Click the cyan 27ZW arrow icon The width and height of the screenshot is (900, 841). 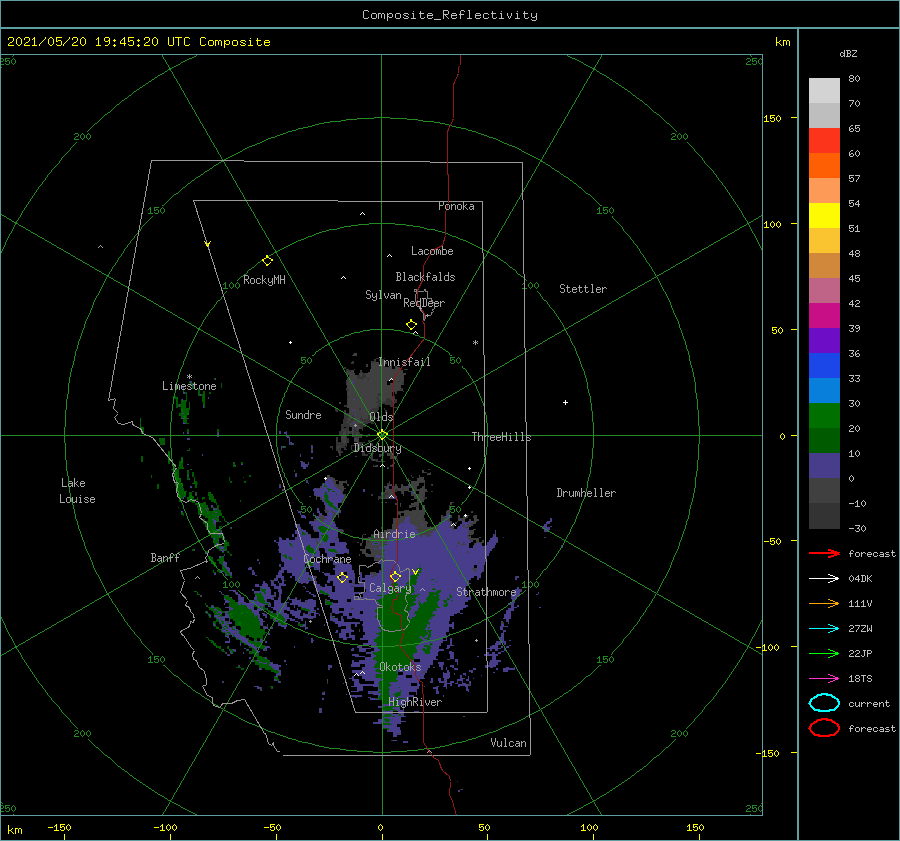point(824,628)
